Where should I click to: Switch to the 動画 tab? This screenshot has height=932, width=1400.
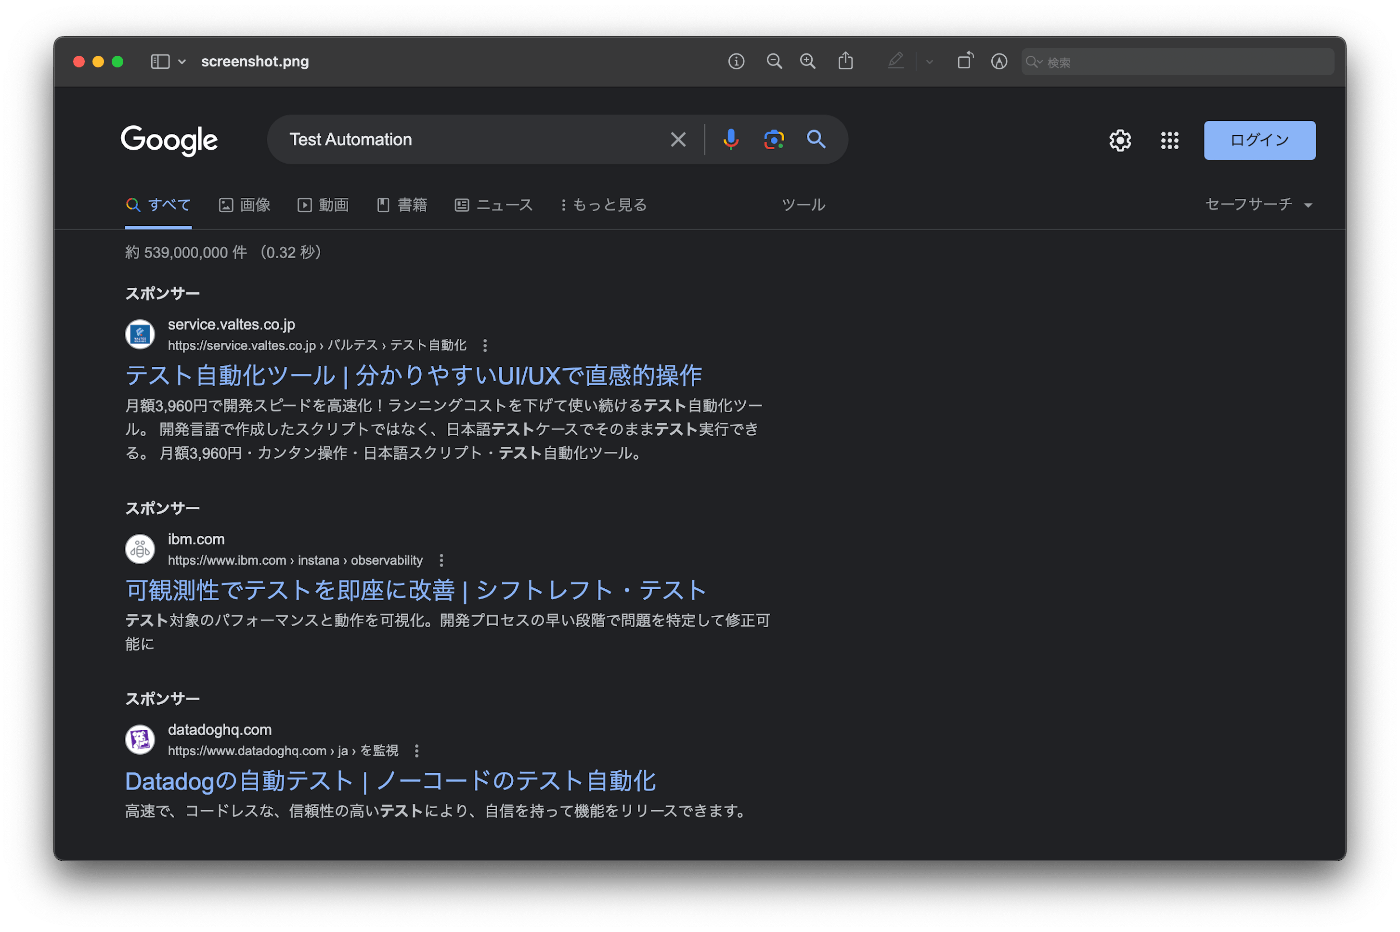(323, 205)
